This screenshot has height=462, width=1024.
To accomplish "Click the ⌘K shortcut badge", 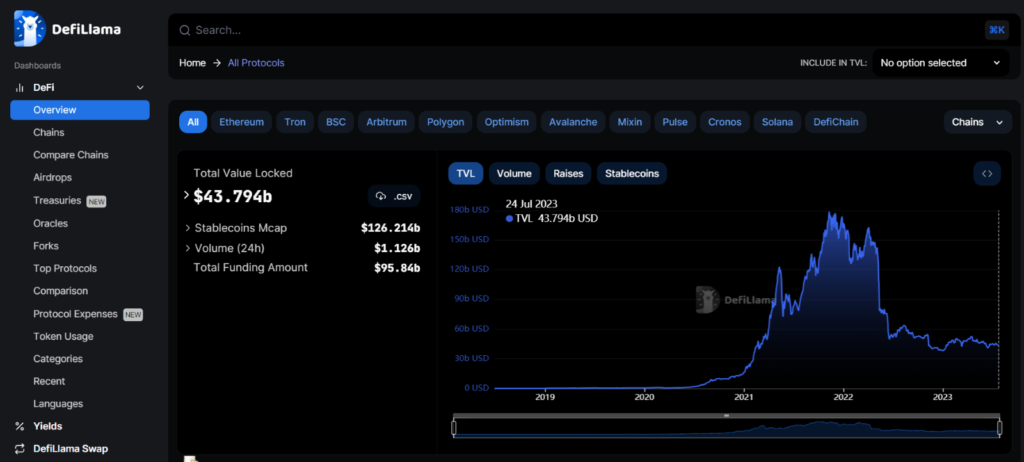I will click(996, 30).
